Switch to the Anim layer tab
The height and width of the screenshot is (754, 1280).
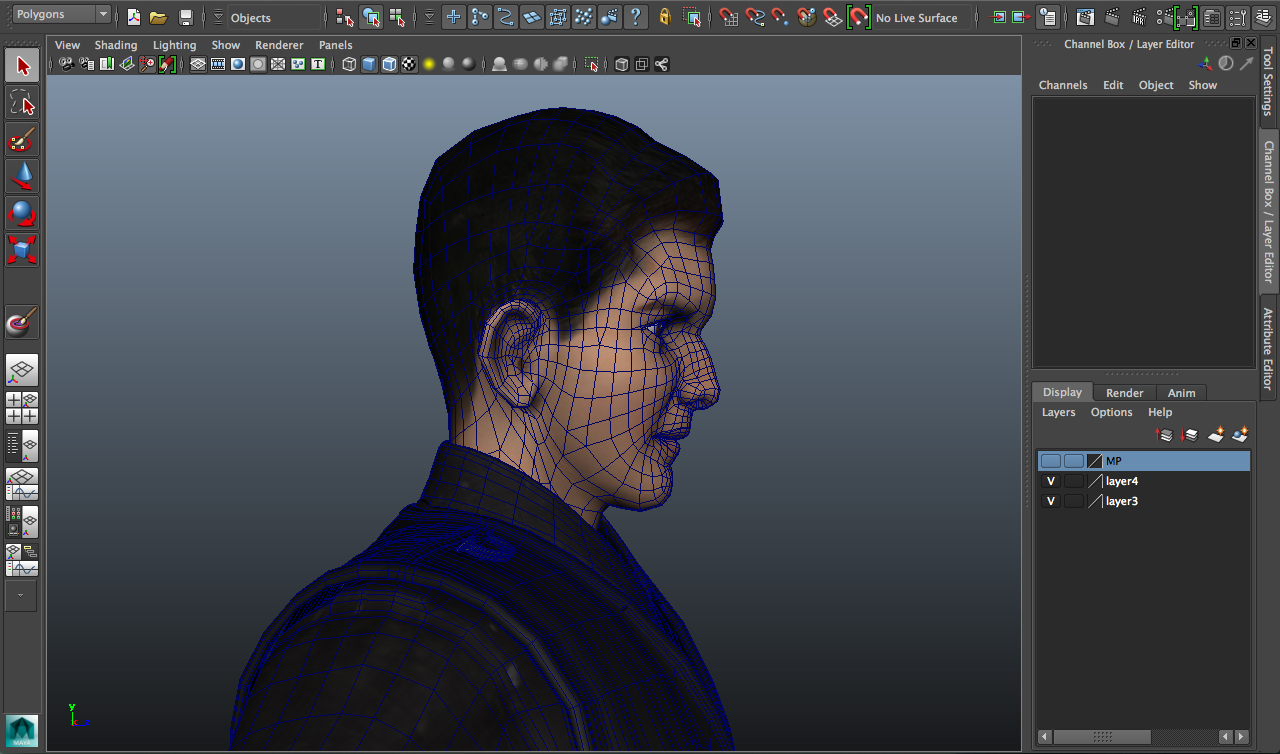tap(1182, 393)
